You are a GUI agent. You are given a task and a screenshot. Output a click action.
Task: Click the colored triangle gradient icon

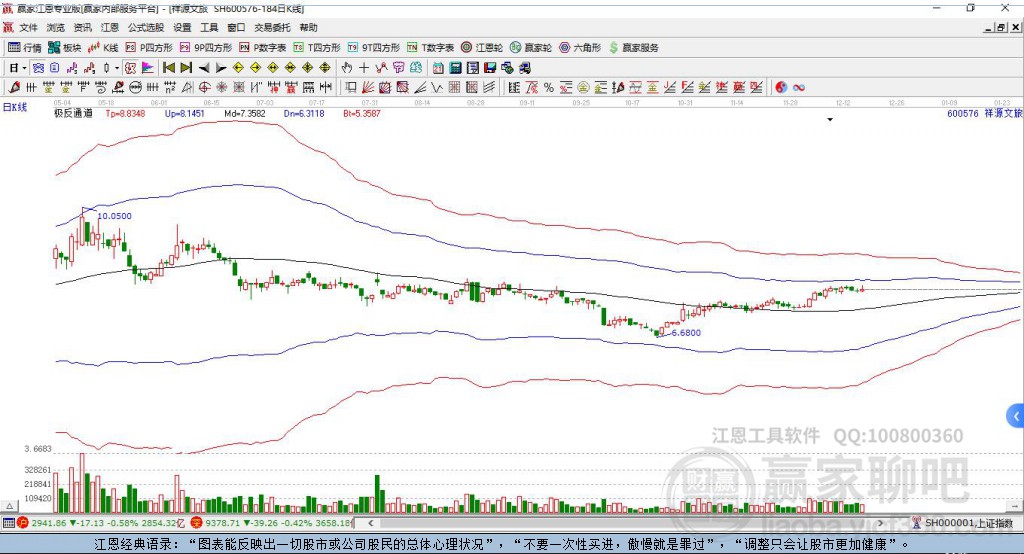(x=148, y=67)
